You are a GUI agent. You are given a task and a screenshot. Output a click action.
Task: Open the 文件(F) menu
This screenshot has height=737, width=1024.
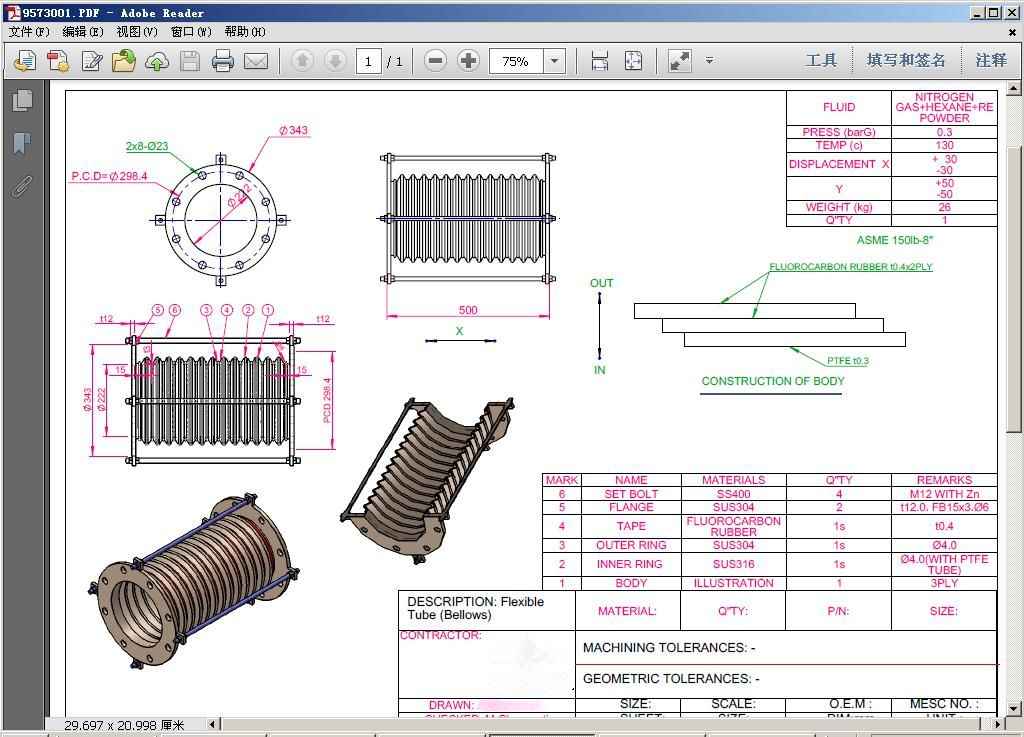click(29, 31)
